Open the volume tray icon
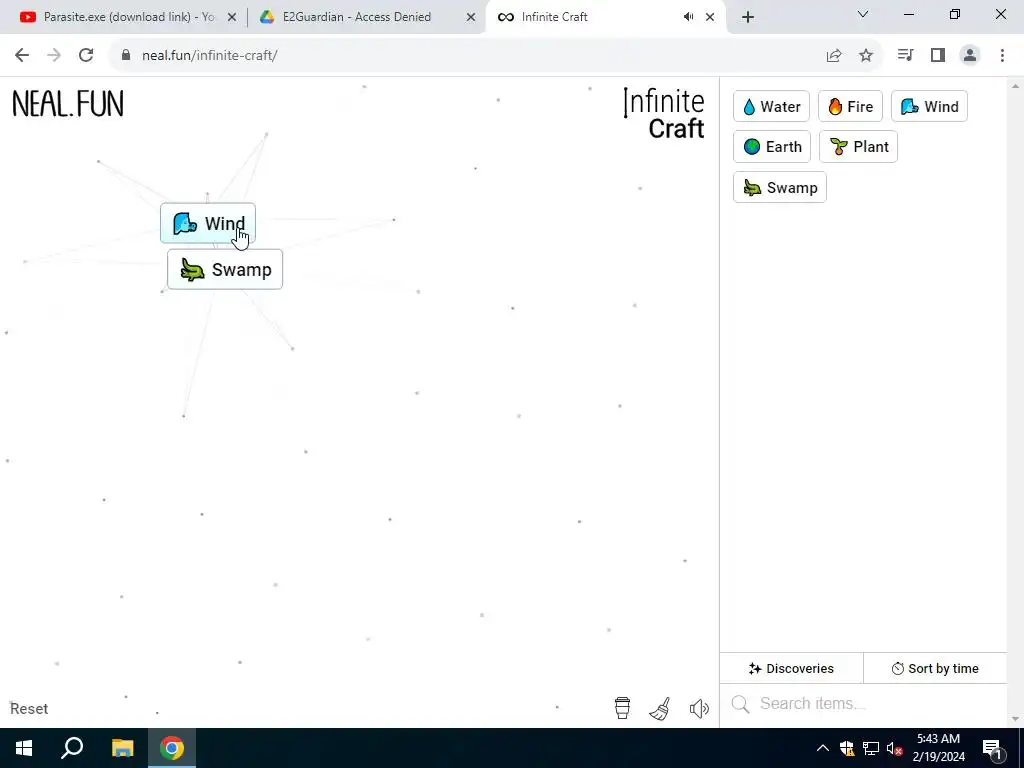1024x768 pixels. tap(895, 748)
